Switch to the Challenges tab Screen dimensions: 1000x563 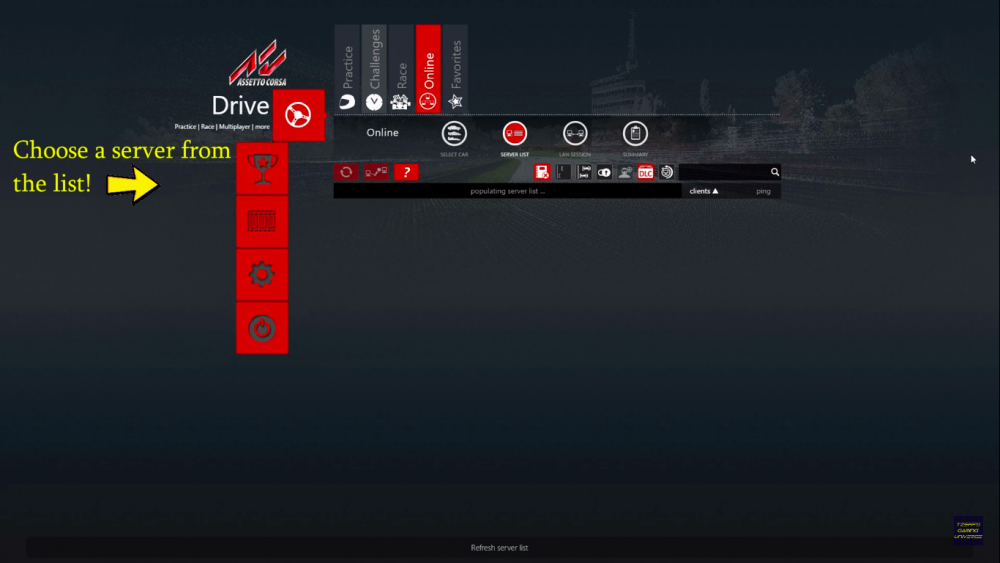(x=374, y=69)
